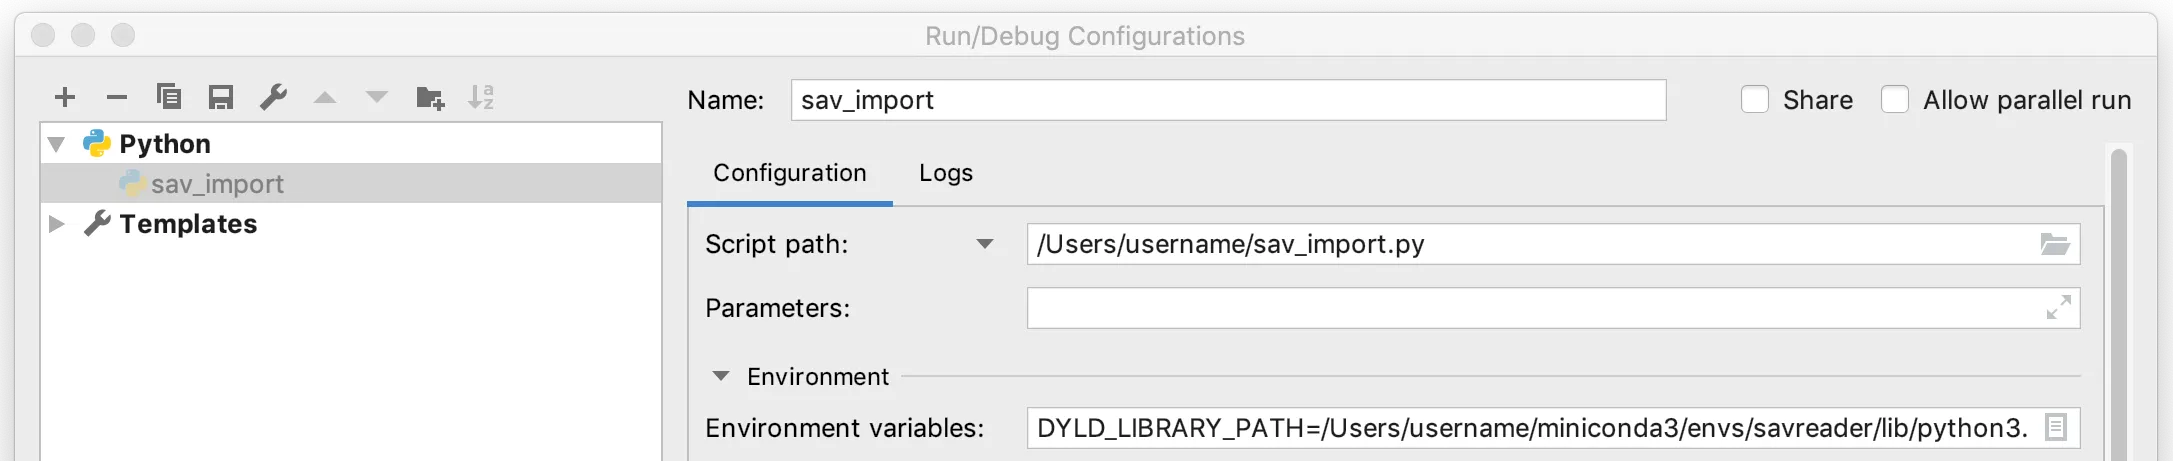Select the Configuration tab
The image size is (2173, 461).
coord(790,173)
